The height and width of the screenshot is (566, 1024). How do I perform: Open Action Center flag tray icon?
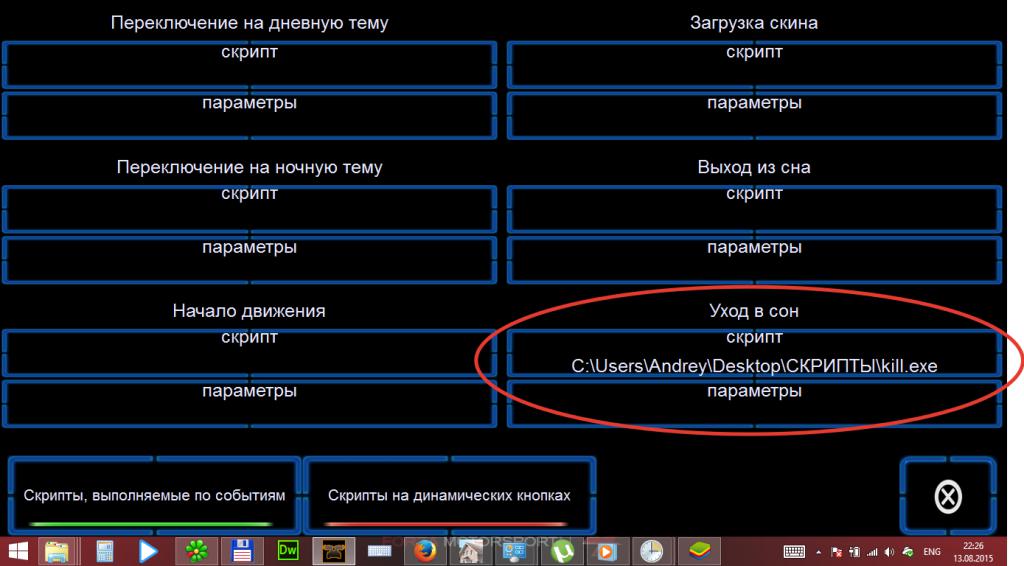coord(837,552)
